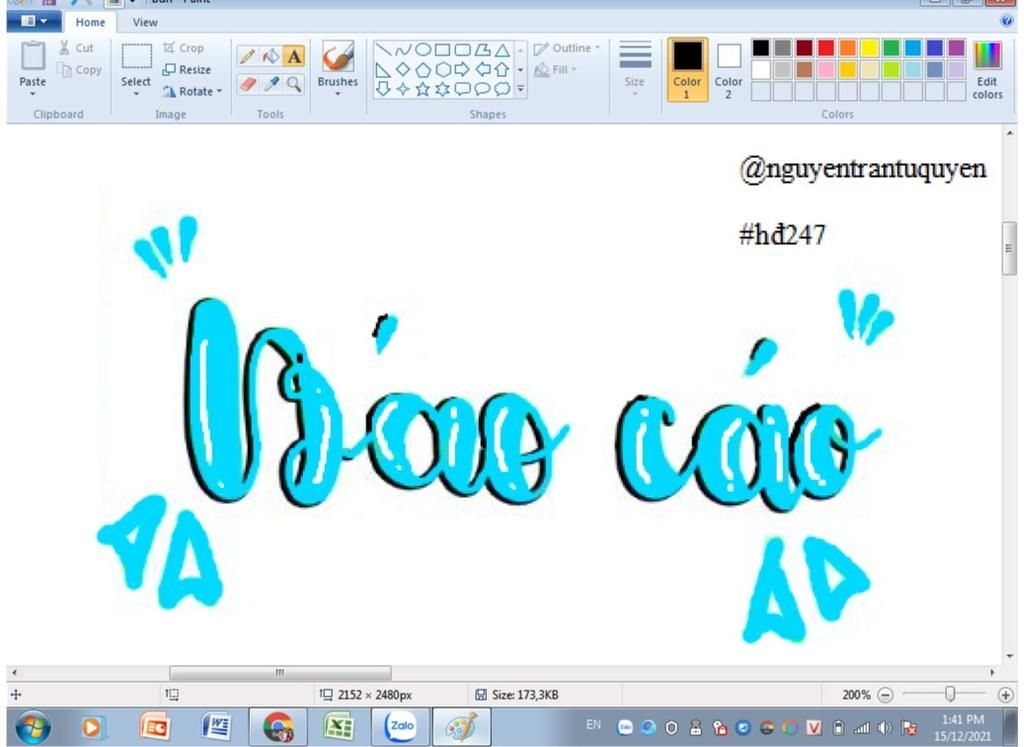
Task: Open the shape Fill dropdown
Action: click(556, 69)
